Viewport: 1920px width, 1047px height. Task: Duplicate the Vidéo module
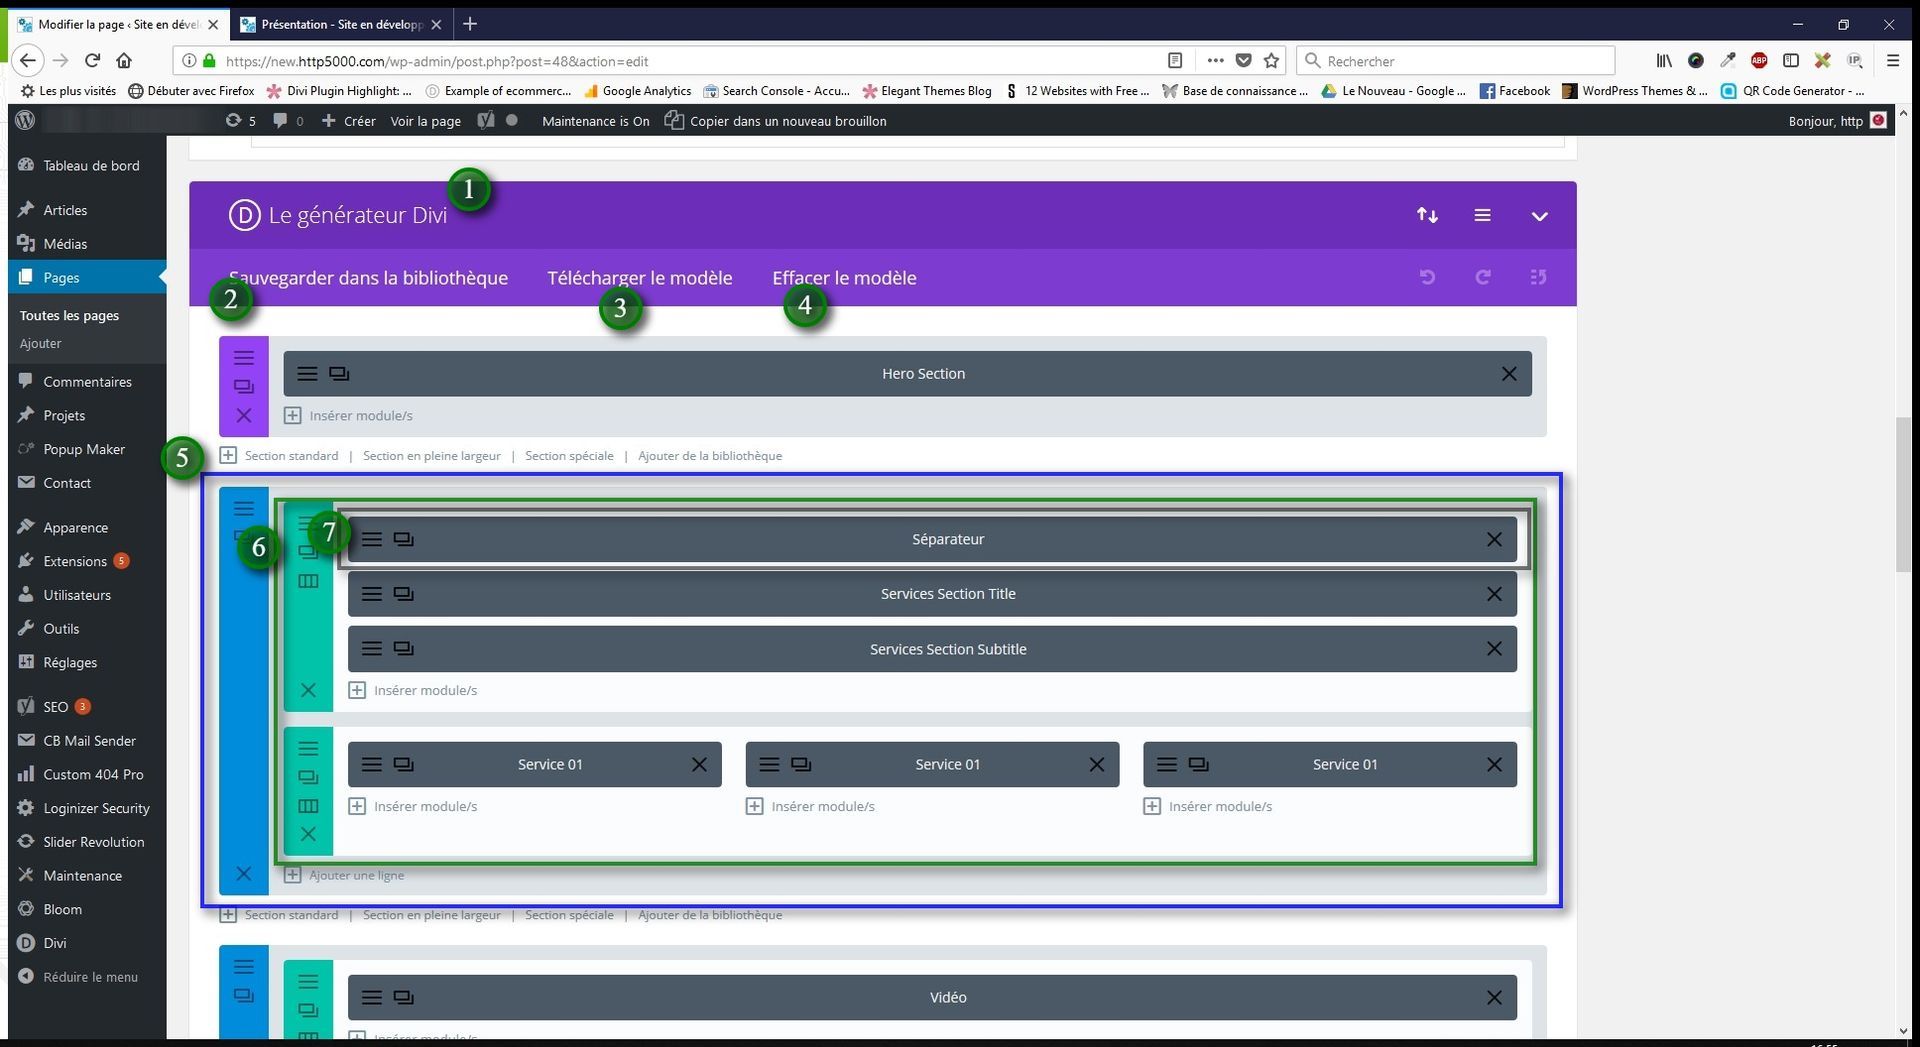(x=403, y=997)
